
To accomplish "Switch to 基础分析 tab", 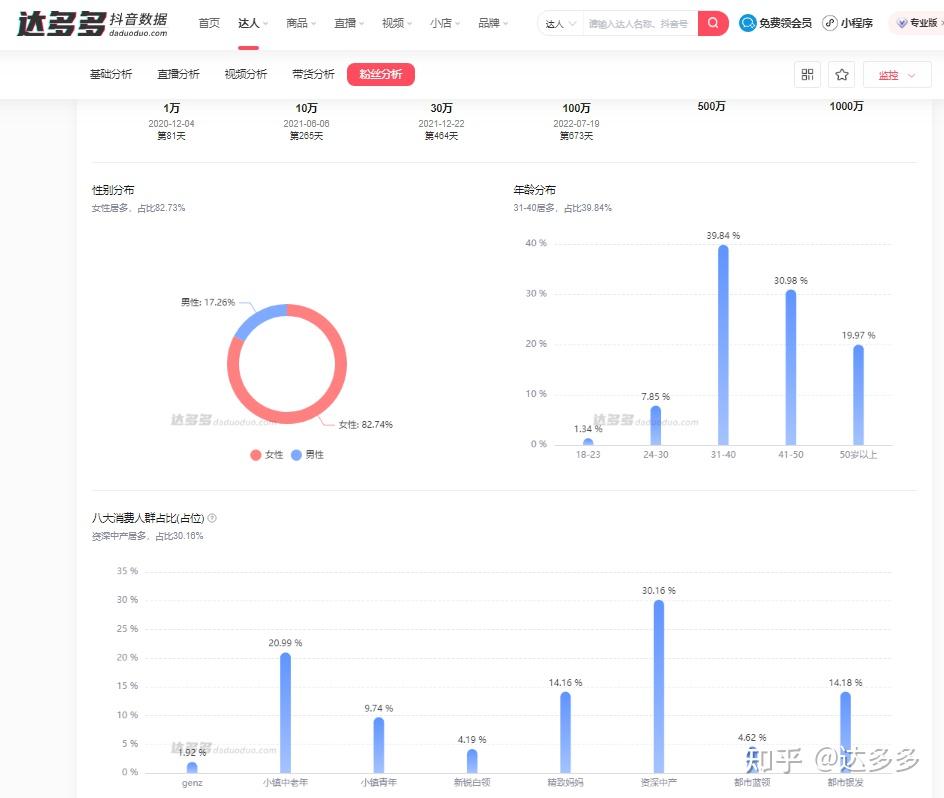I will click(111, 74).
